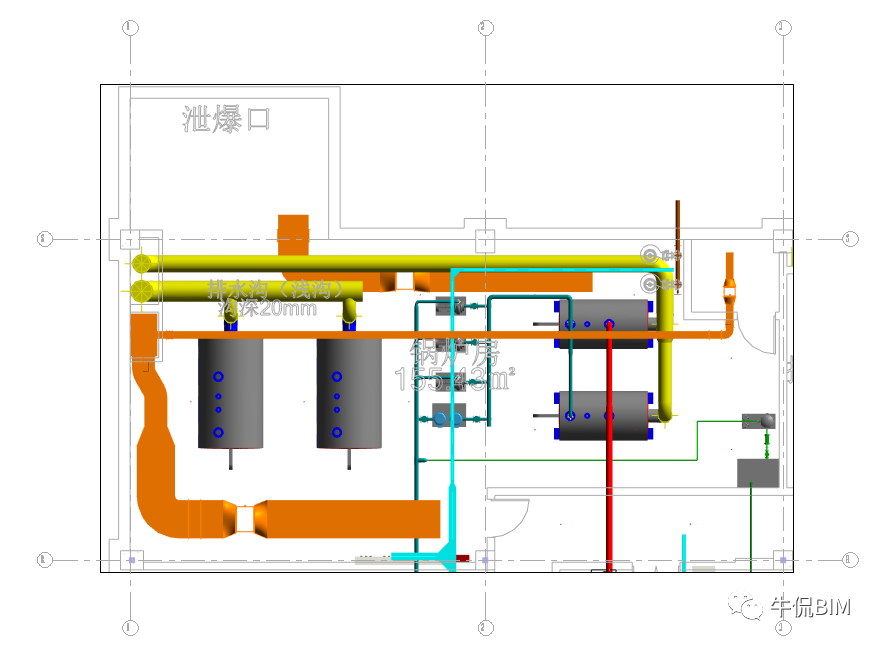
Task: Select the pump unit with two blue circles
Action: 448,416
